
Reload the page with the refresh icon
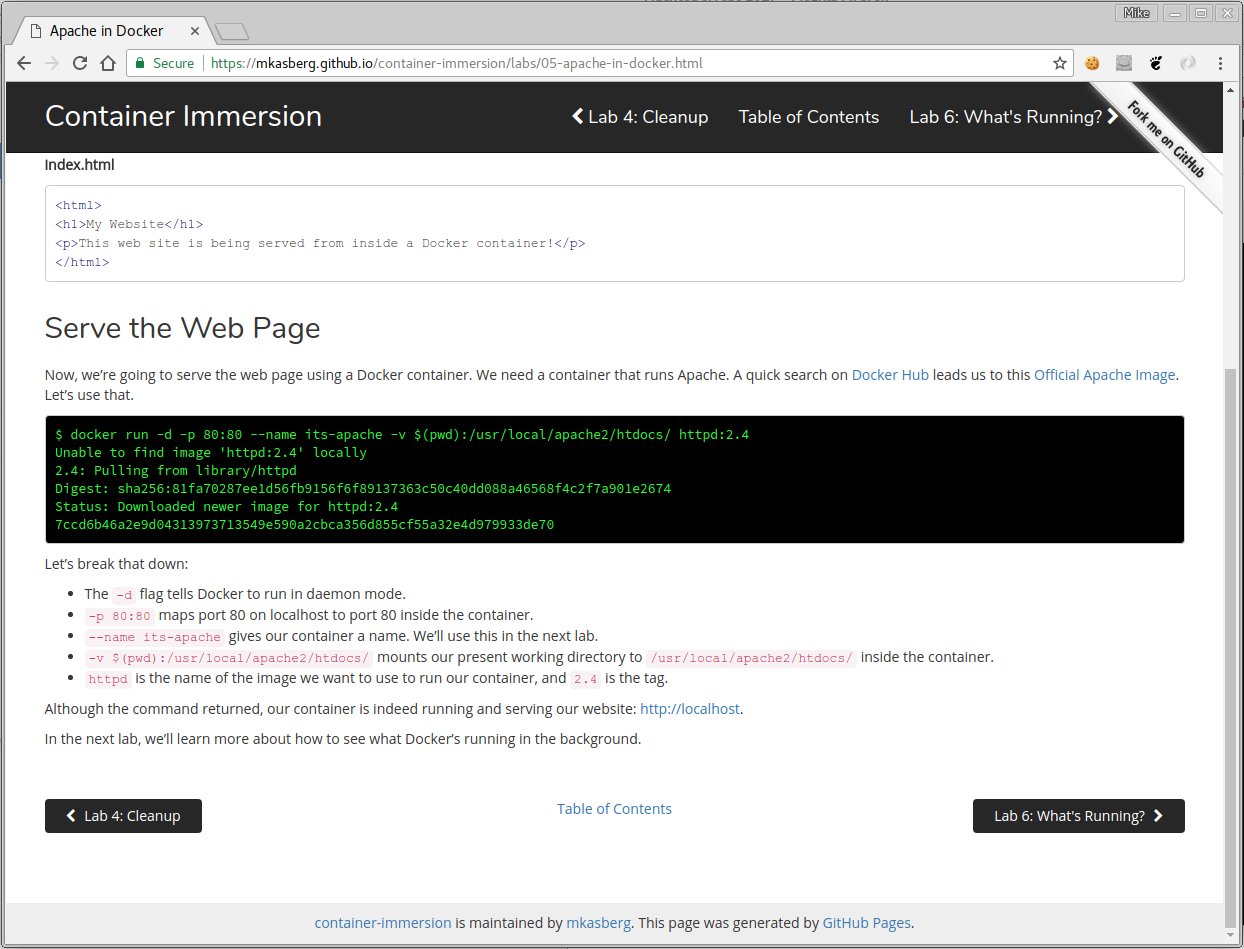(x=80, y=63)
